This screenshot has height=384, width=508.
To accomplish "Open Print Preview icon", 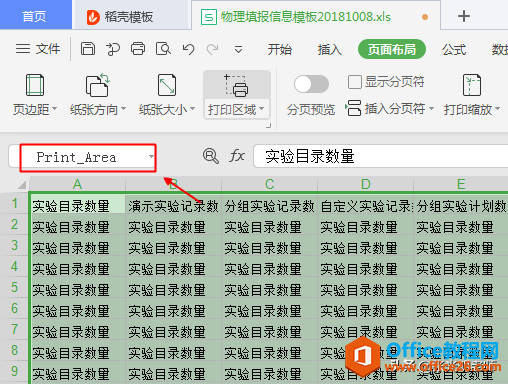I will [x=163, y=49].
